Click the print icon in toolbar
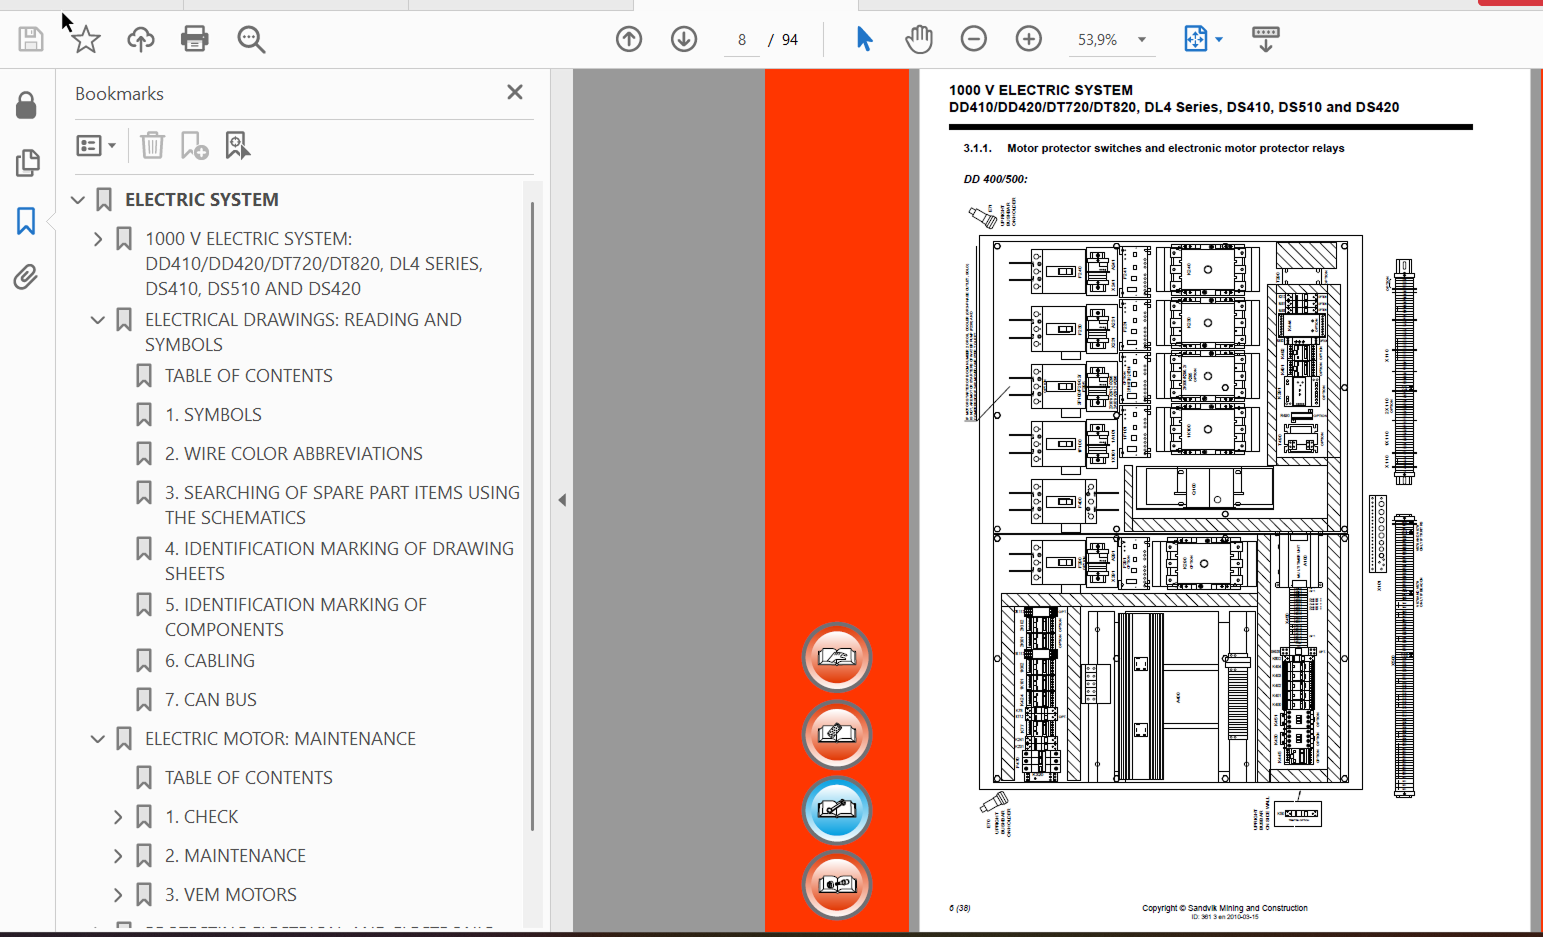This screenshot has height=937, width=1543. [194, 39]
